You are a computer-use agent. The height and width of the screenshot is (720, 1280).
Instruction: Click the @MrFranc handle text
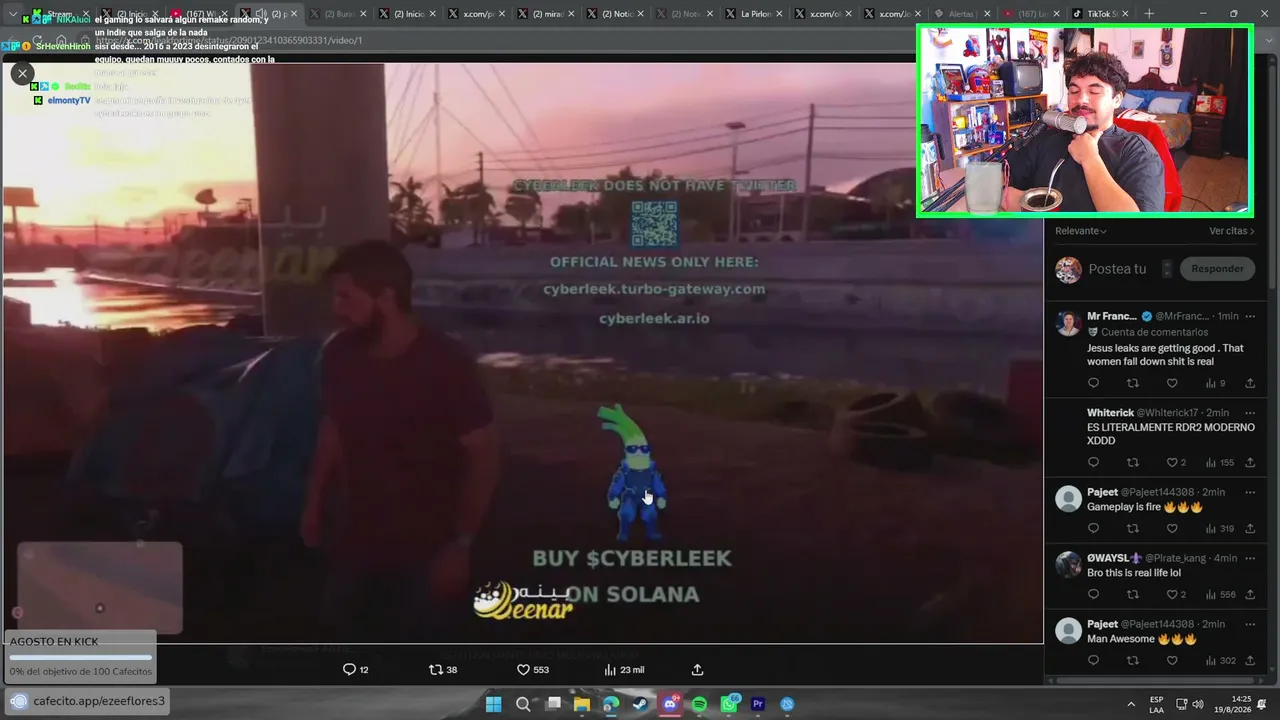pos(1182,316)
